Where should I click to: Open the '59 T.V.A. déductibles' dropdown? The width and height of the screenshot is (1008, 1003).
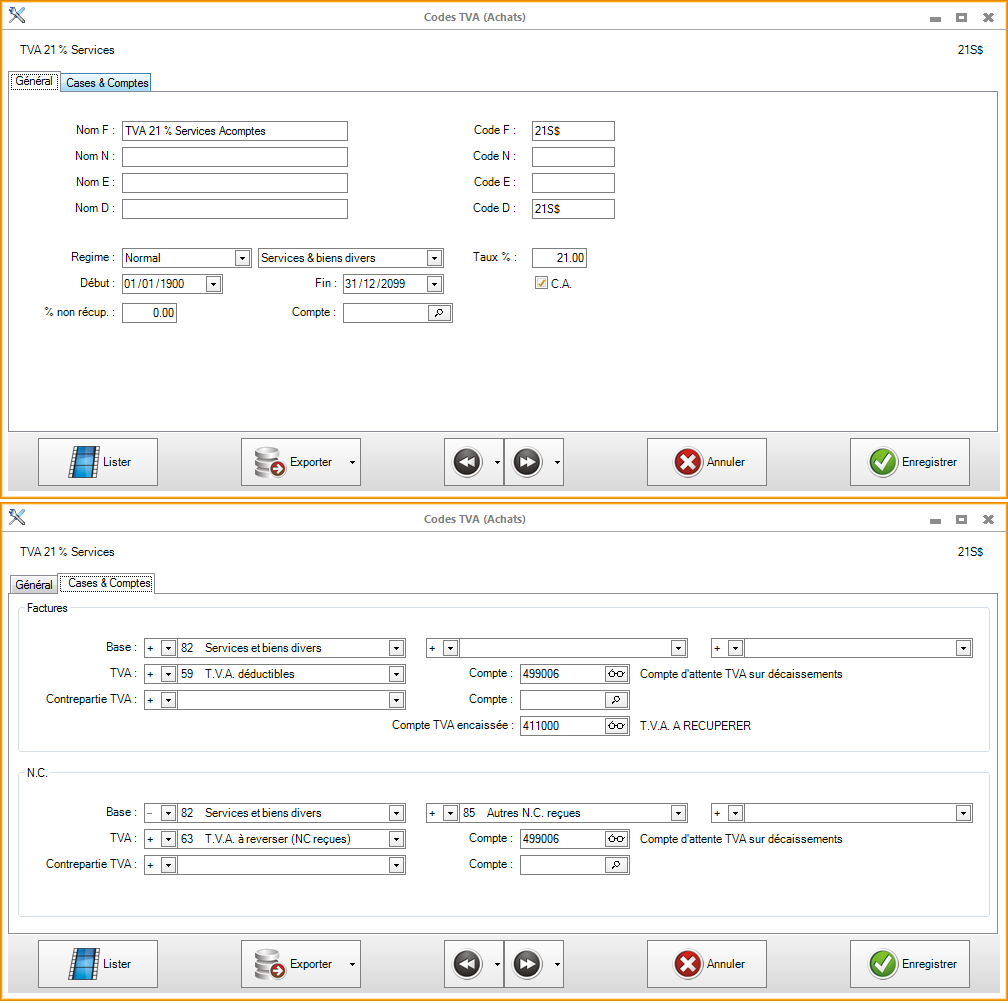(x=397, y=674)
